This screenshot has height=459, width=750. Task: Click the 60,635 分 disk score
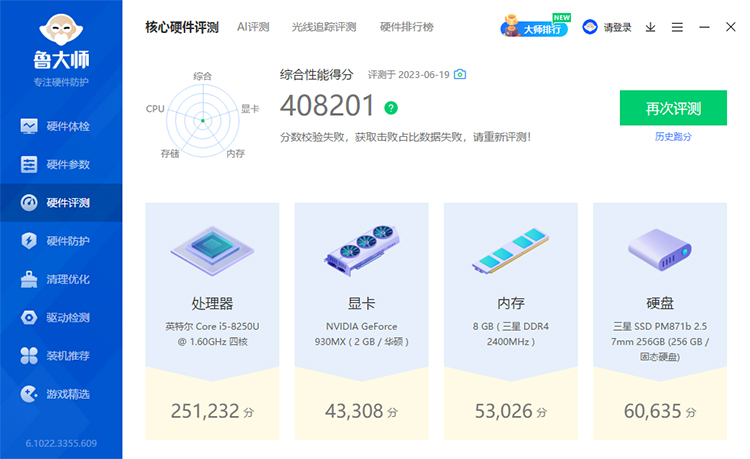click(x=660, y=411)
